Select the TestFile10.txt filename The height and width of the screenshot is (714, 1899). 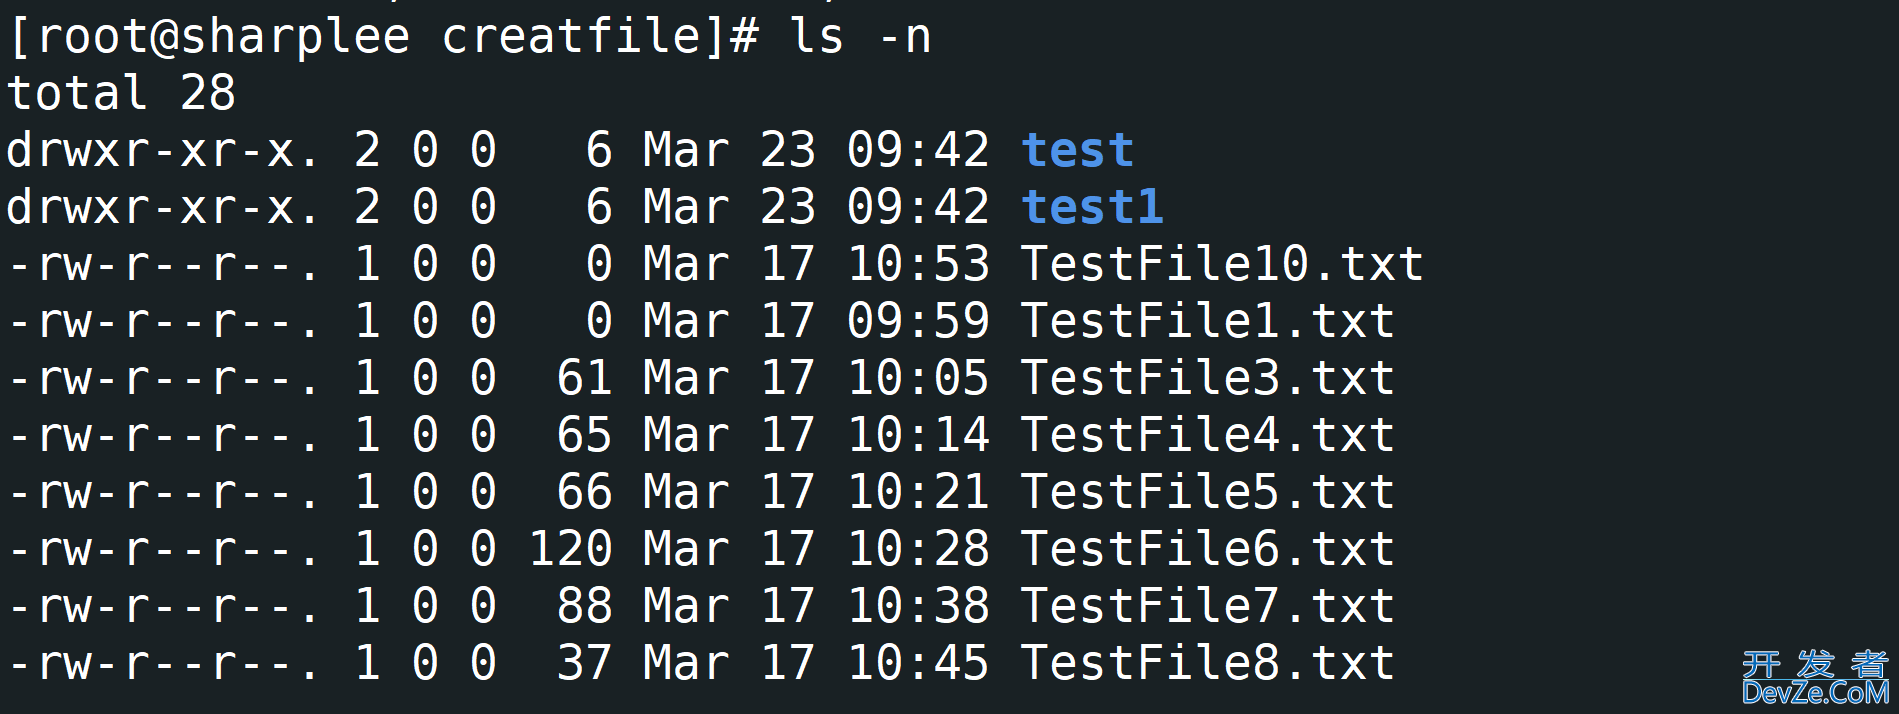pyautogui.click(x=1222, y=265)
